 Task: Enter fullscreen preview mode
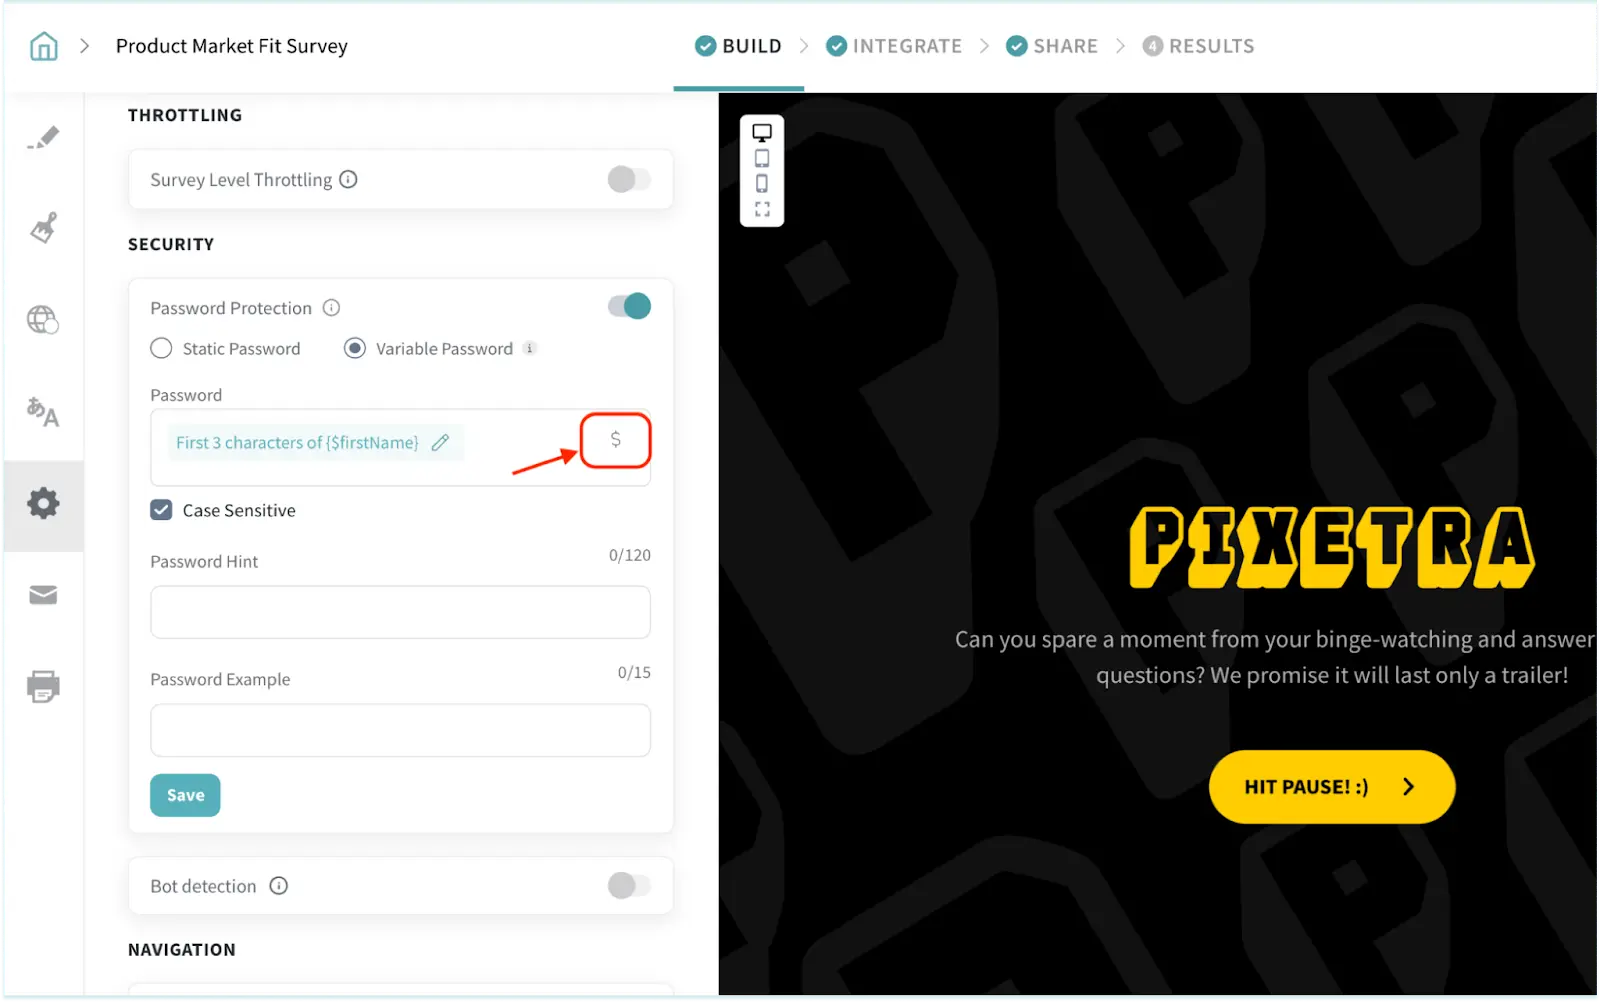tap(762, 210)
